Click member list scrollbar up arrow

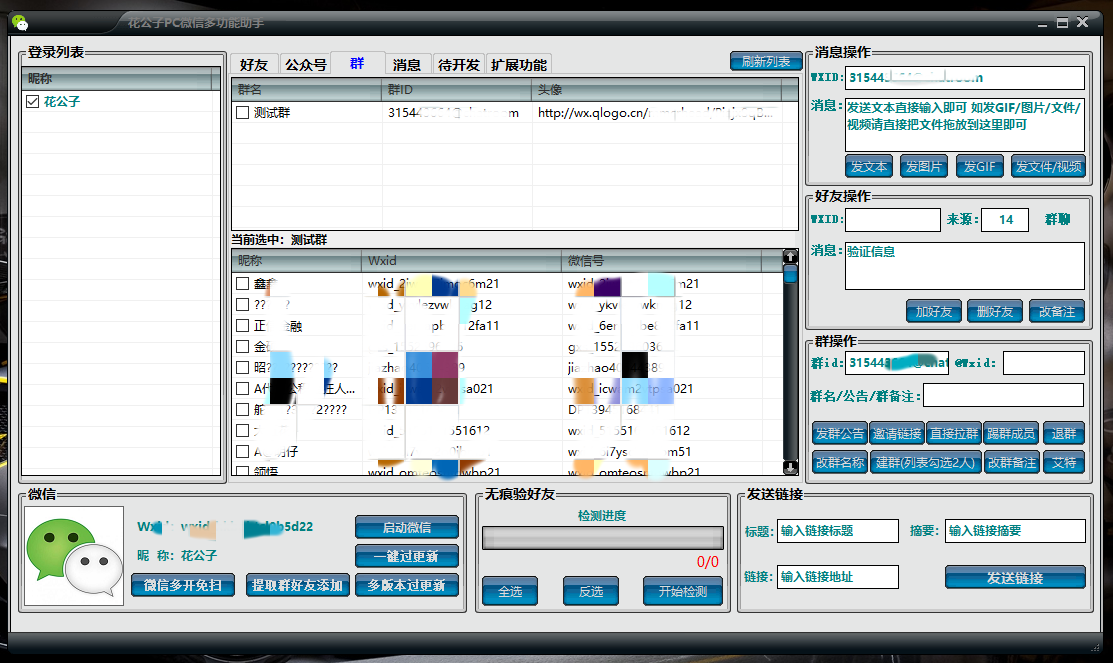click(790, 256)
